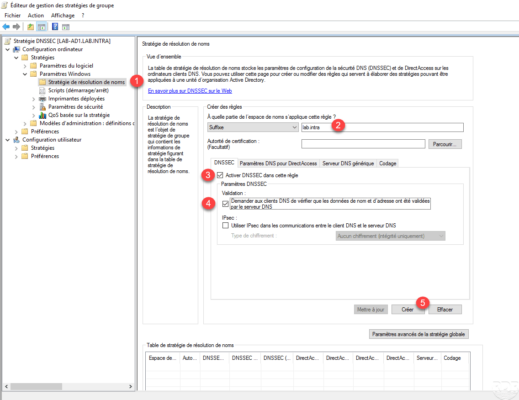The height and width of the screenshot is (400, 519).
Task: Expand Paramètres du logiciel node
Action: point(25,66)
